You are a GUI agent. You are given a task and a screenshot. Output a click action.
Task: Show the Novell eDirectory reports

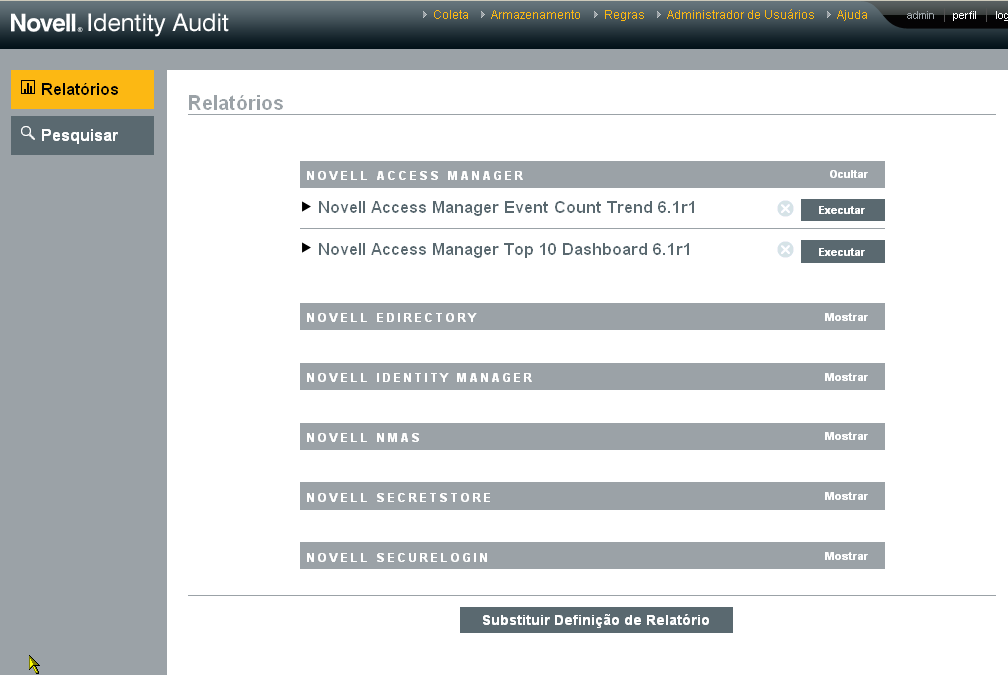click(x=846, y=317)
